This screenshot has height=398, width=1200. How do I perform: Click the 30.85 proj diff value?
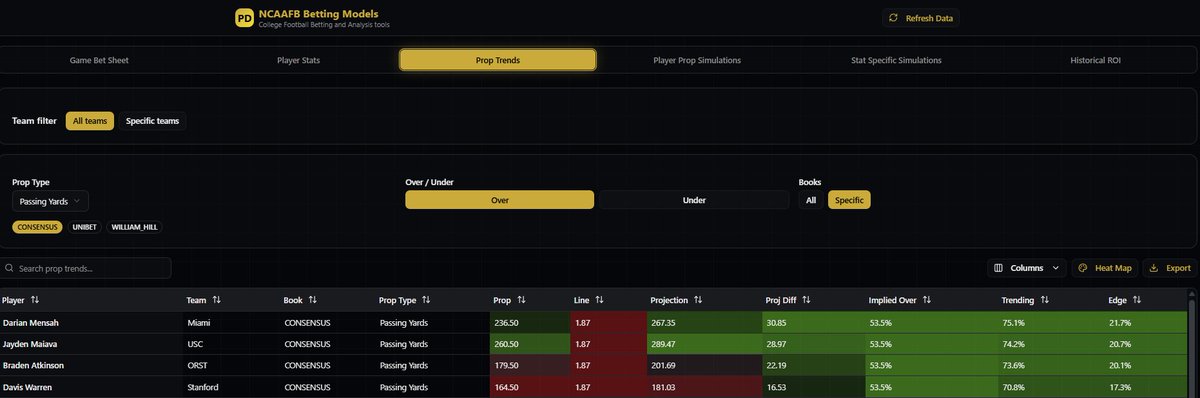coord(776,323)
